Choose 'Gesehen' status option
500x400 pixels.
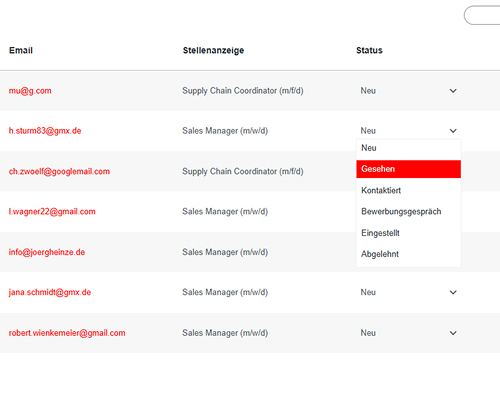[x=408, y=169]
